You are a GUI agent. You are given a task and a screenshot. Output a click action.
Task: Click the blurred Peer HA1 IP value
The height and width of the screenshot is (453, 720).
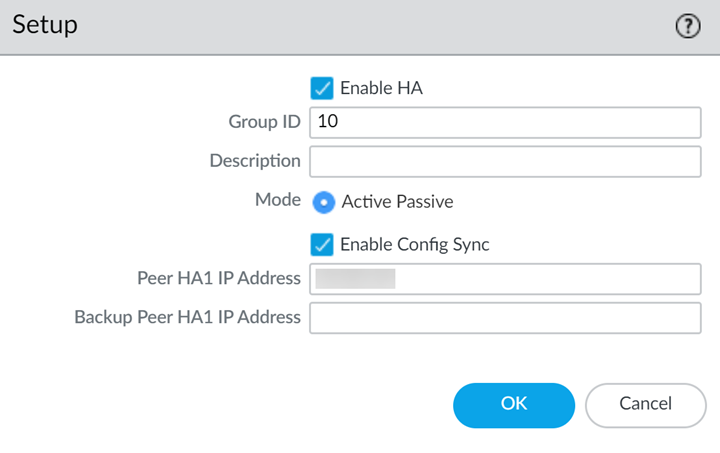point(355,279)
